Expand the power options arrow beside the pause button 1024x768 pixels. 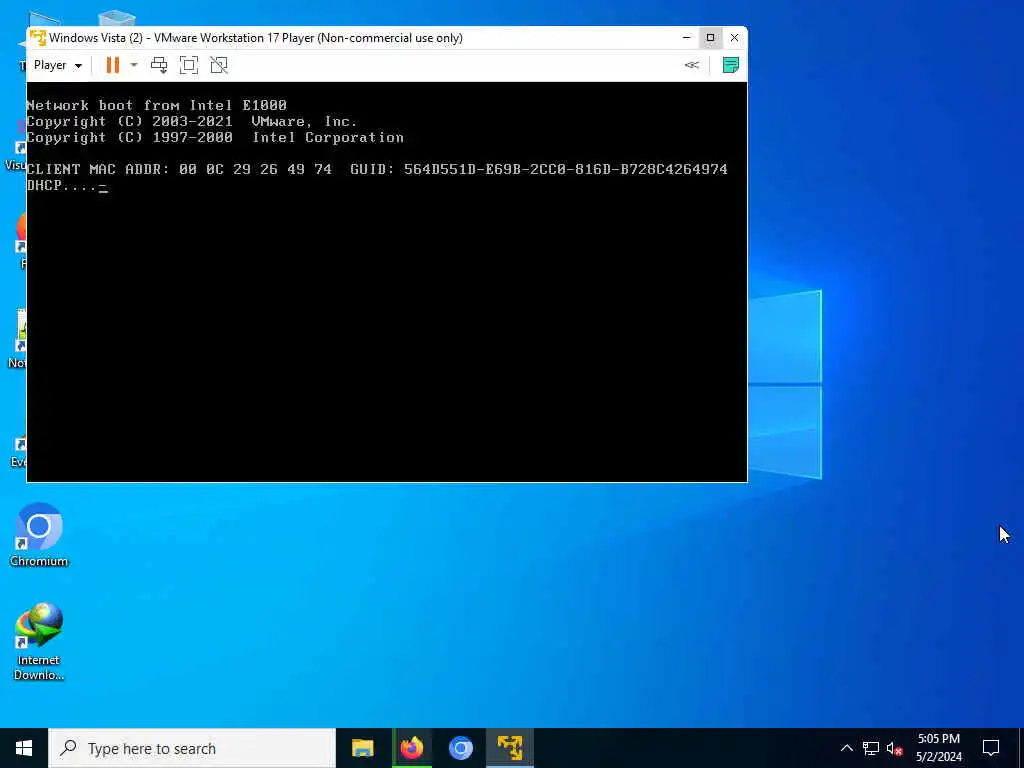click(134, 65)
